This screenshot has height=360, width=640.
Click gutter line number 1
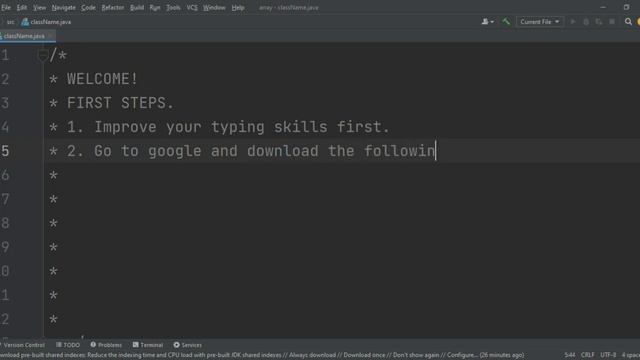5,55
